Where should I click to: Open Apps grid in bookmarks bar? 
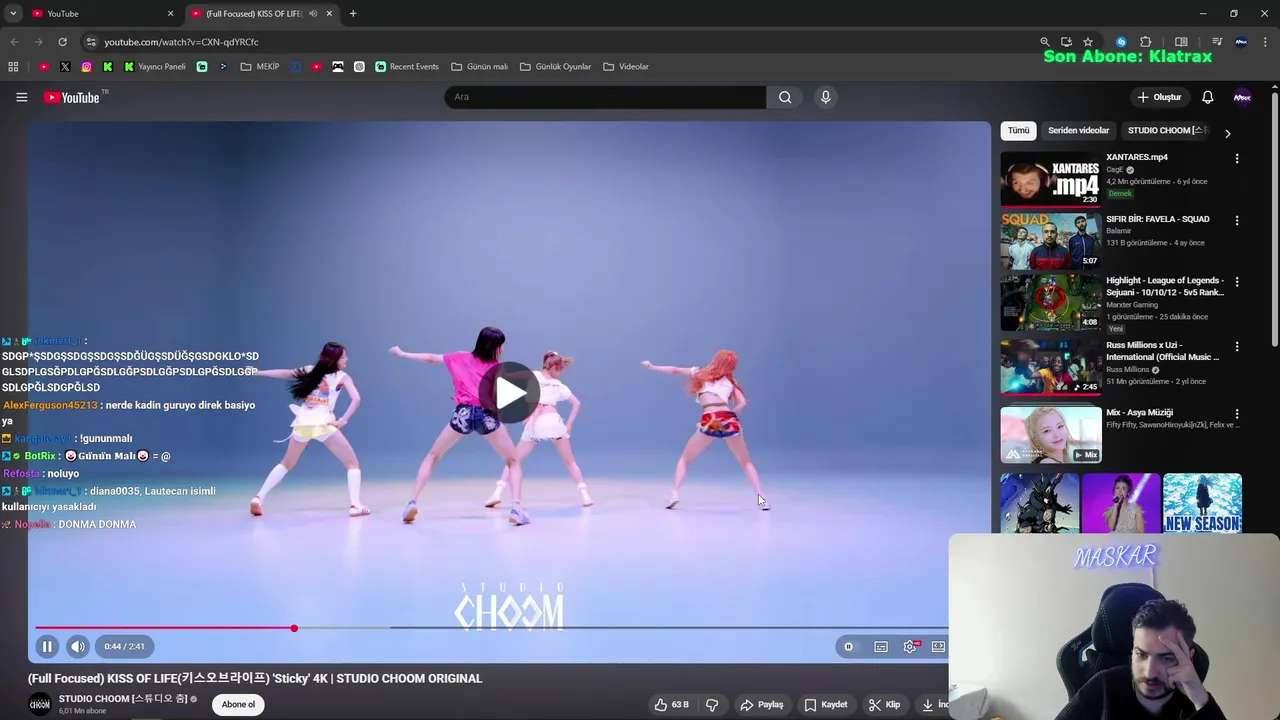coord(13,67)
